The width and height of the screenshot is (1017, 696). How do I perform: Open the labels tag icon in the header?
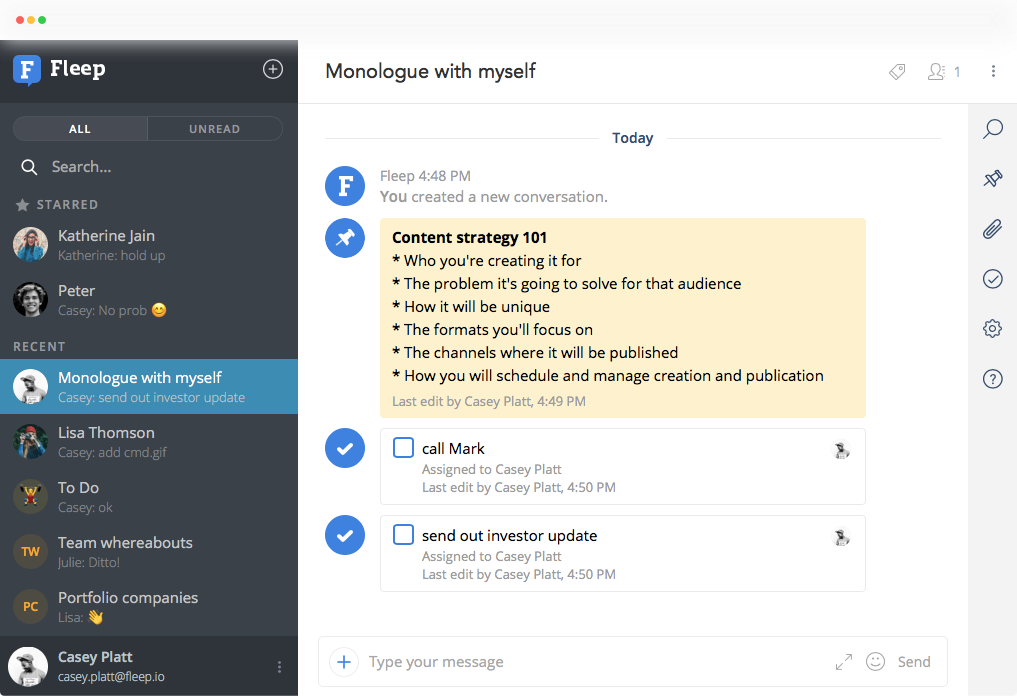click(x=897, y=71)
